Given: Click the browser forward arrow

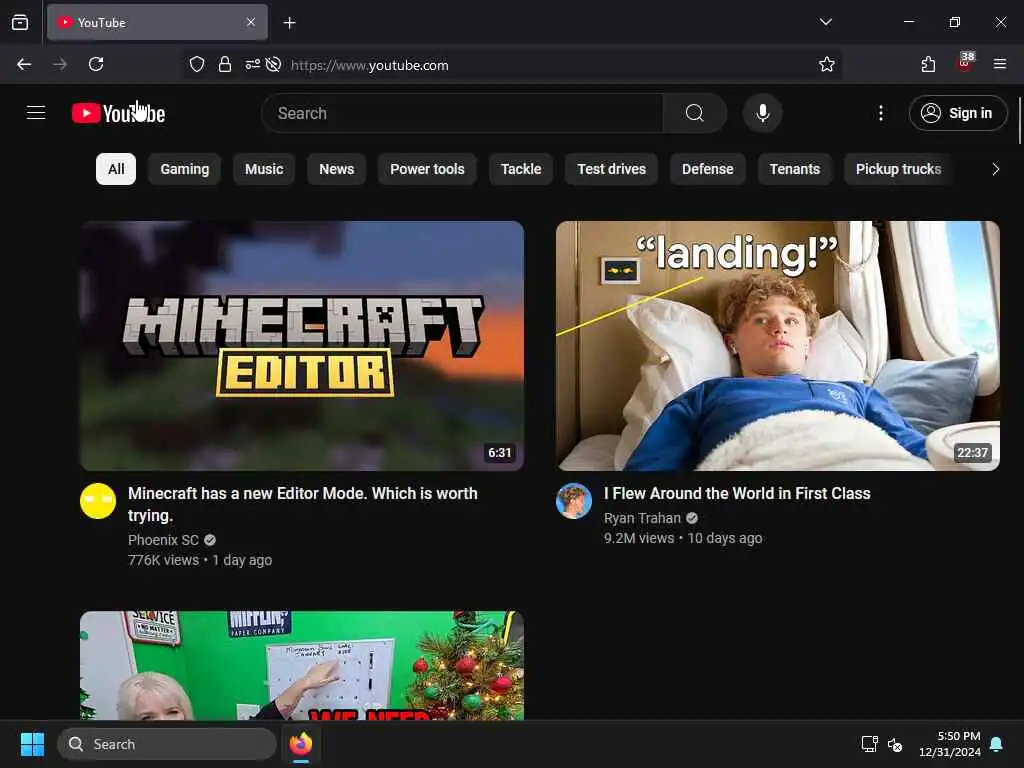Looking at the screenshot, I should tap(60, 64).
